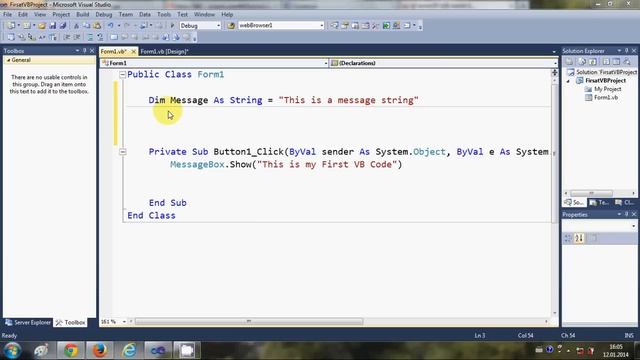Click the Start Debugging play icon

coord(172,26)
